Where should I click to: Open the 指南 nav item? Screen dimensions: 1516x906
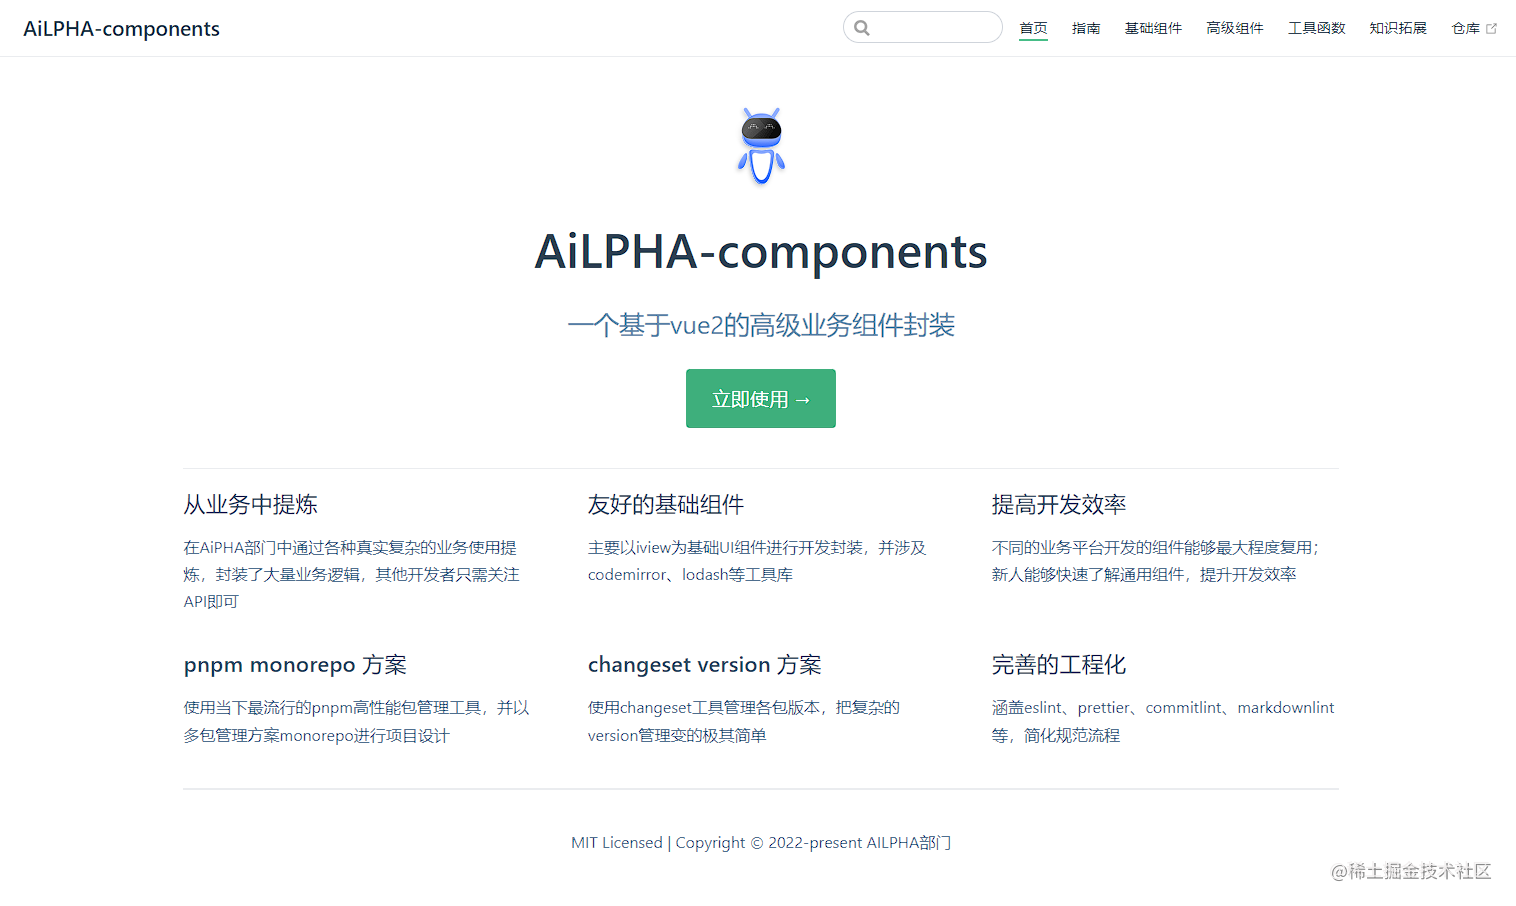1086,28
